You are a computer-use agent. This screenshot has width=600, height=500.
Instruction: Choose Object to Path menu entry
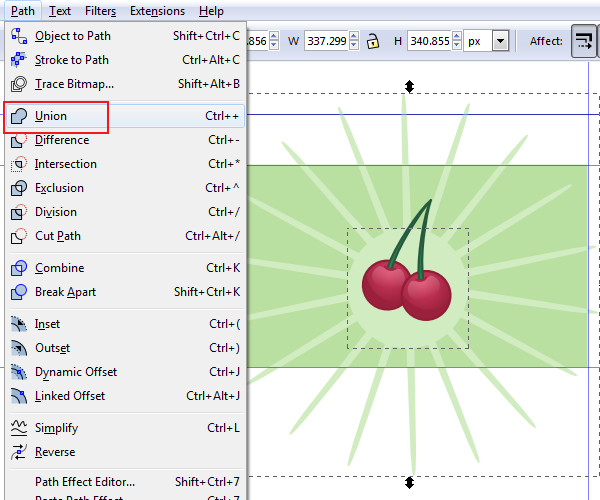click(x=126, y=36)
